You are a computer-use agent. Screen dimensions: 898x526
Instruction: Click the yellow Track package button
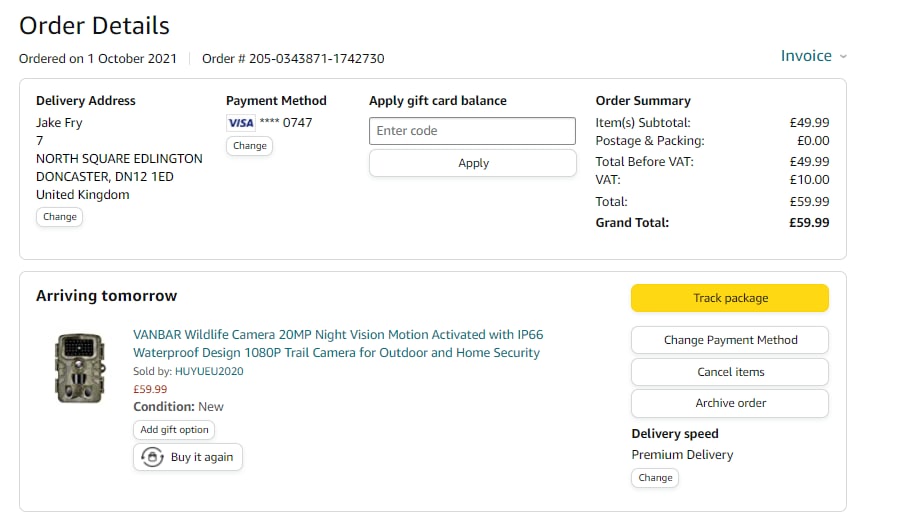pos(730,298)
